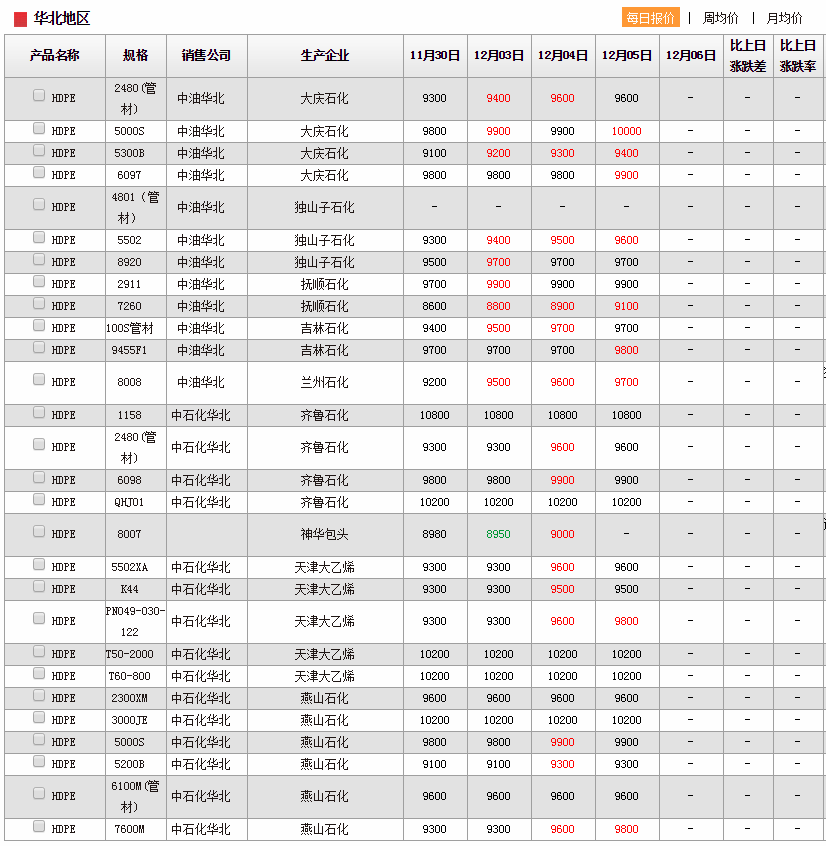Click the 比上日涨跌差 column header
Image resolution: width=826 pixels, height=846 pixels.
748,56
